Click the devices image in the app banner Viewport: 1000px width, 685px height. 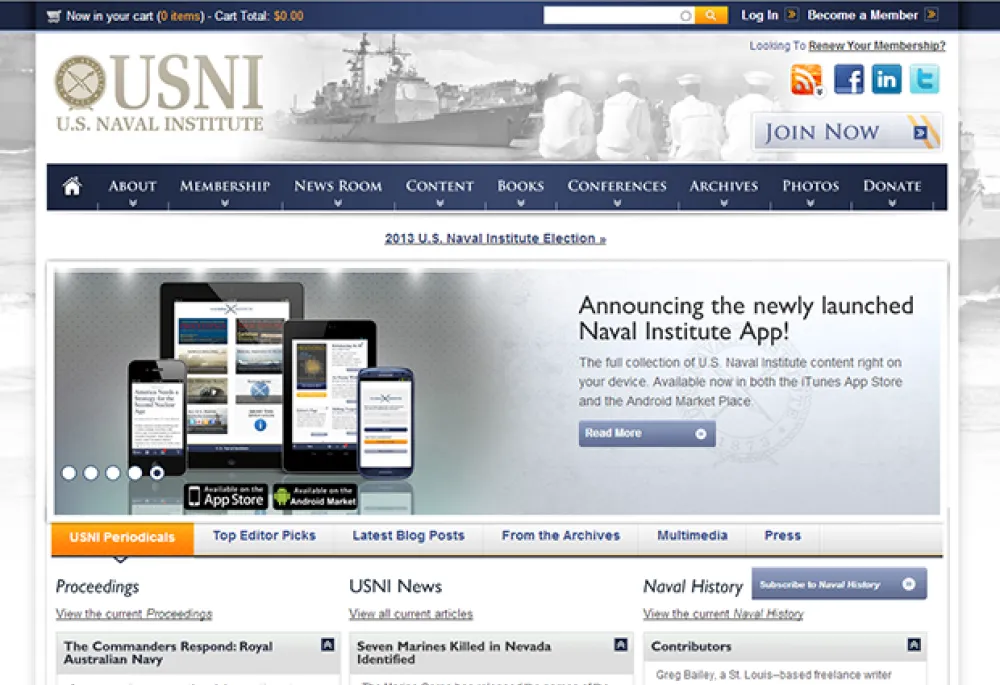pos(271,383)
